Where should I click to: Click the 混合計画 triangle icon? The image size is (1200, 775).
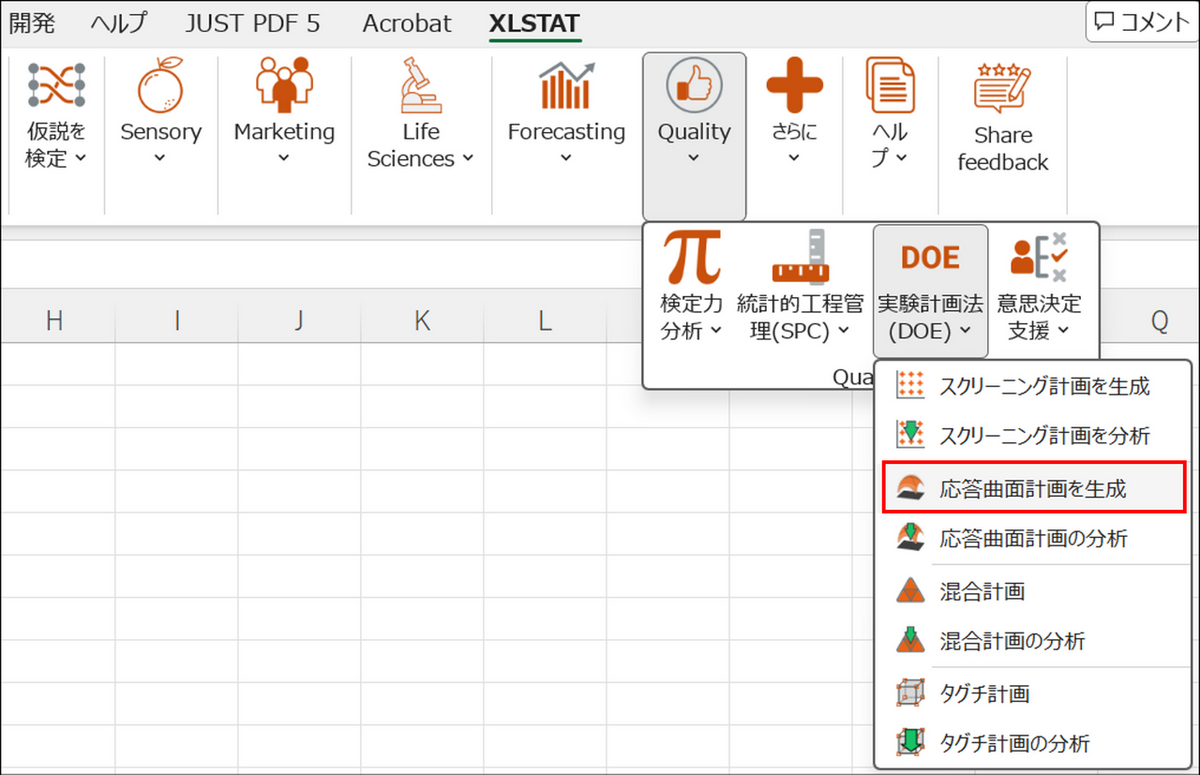coord(910,591)
